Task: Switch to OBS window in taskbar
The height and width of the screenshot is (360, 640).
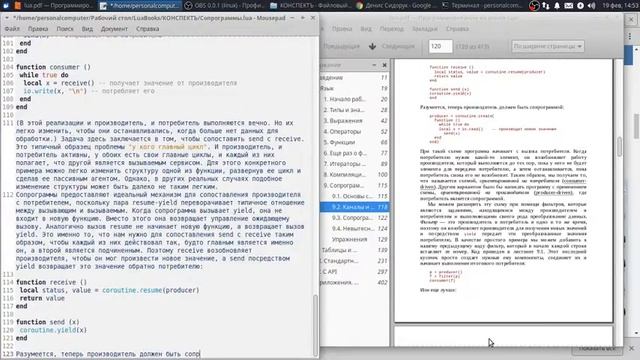Action: pyautogui.click(x=224, y=6)
